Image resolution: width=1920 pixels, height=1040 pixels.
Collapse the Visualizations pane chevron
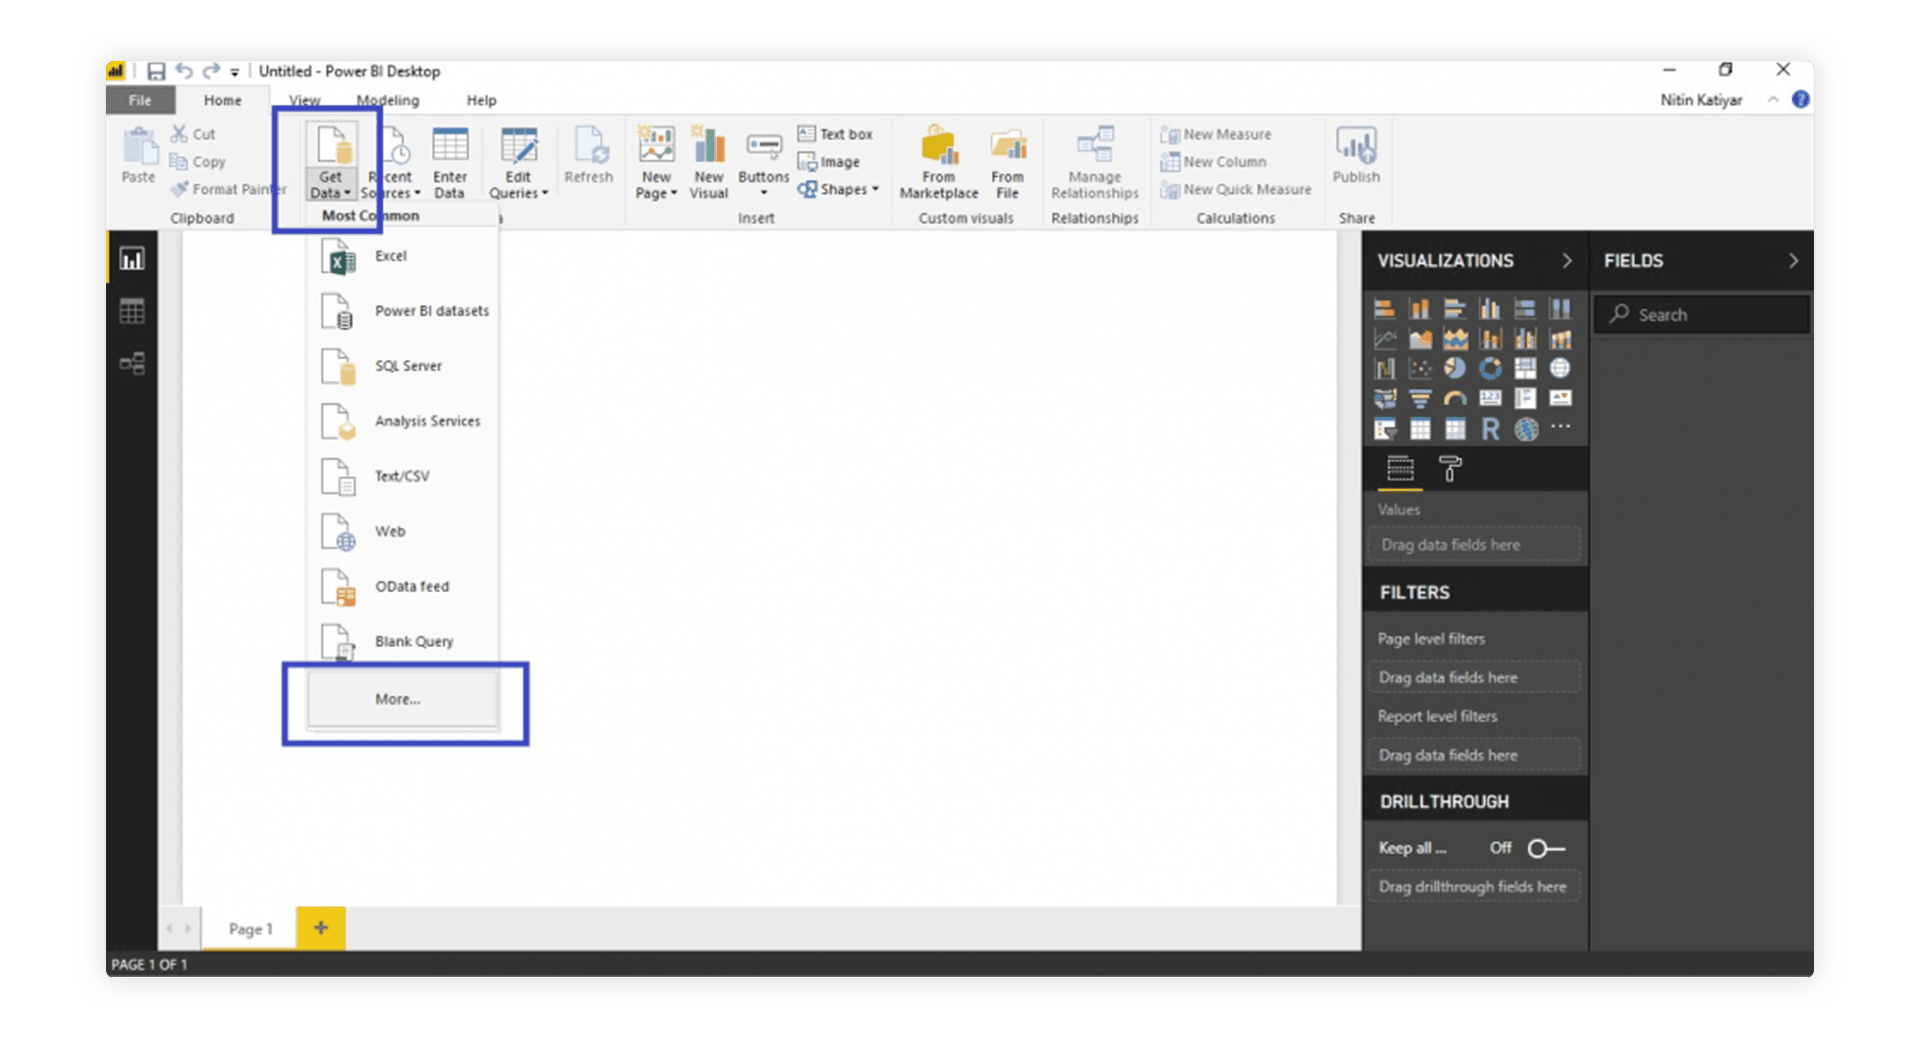[1567, 261]
